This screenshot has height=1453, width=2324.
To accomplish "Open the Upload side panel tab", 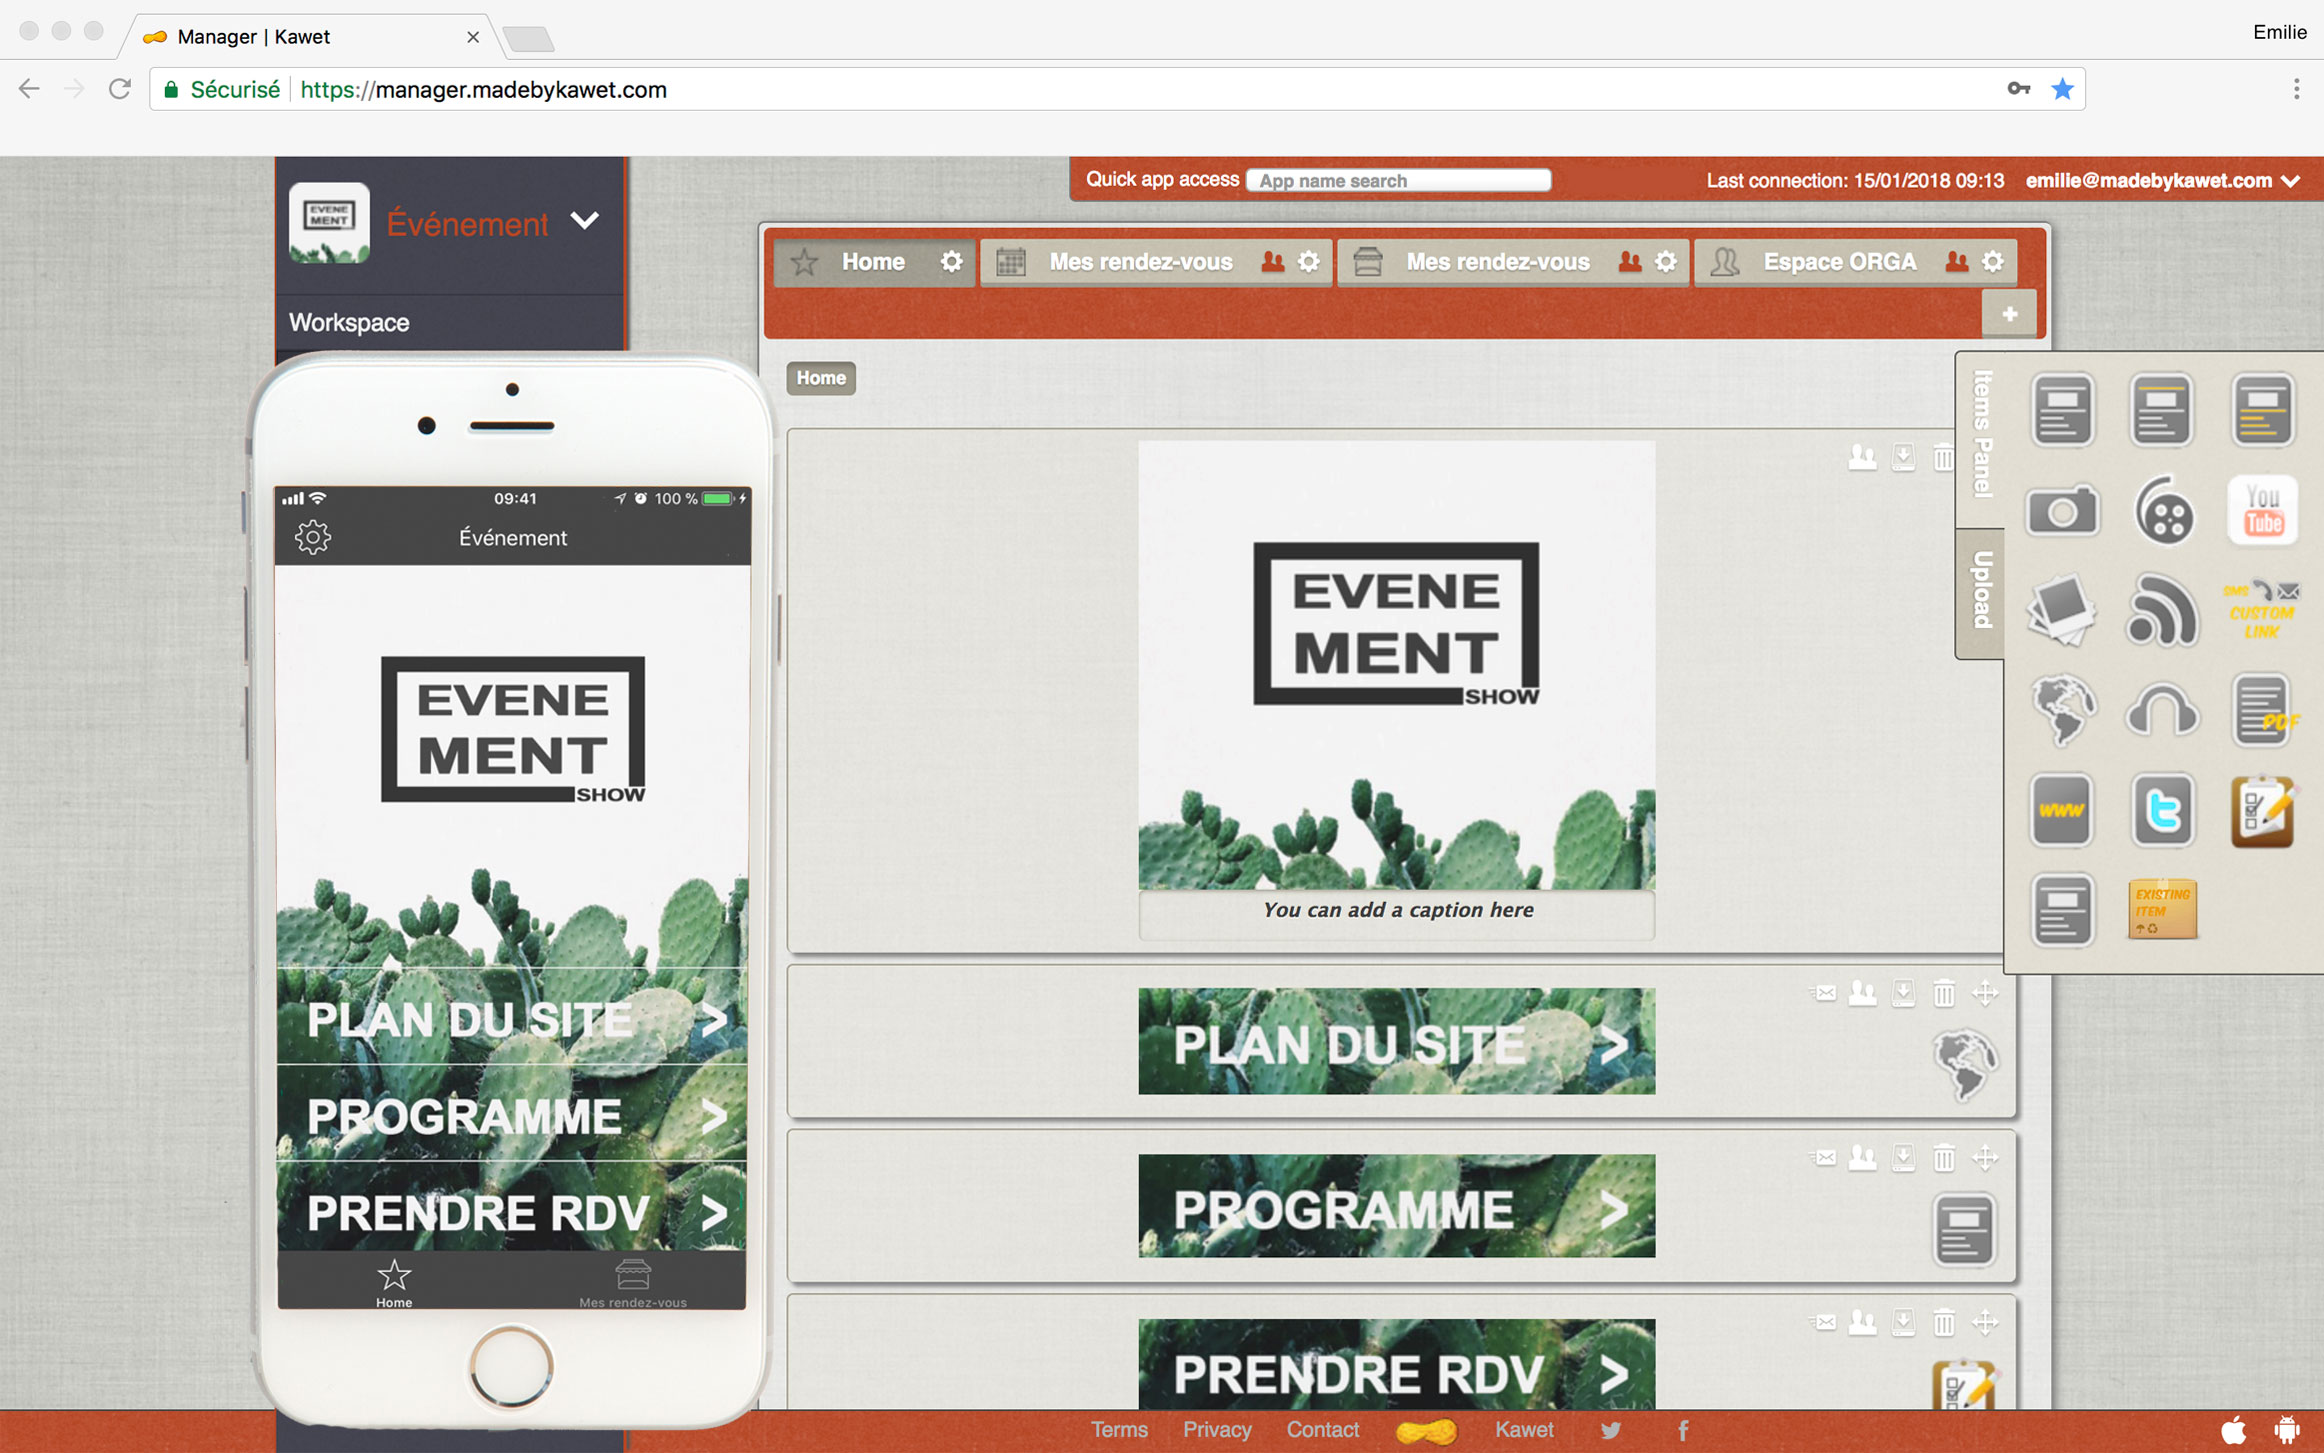I will [1981, 591].
